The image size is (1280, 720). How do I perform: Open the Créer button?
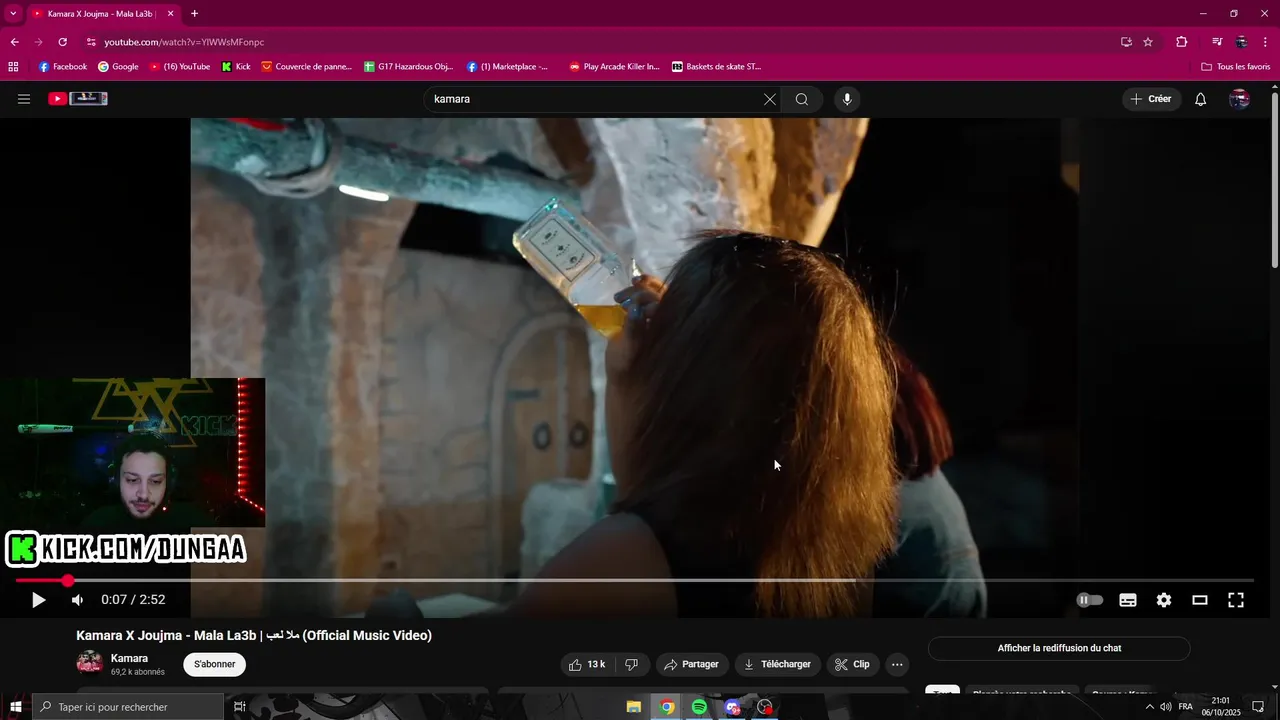(1151, 99)
